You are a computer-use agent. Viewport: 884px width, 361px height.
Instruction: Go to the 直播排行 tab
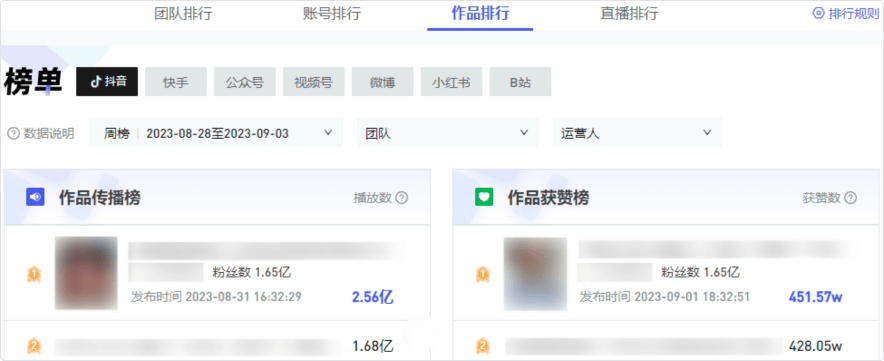pos(629,14)
